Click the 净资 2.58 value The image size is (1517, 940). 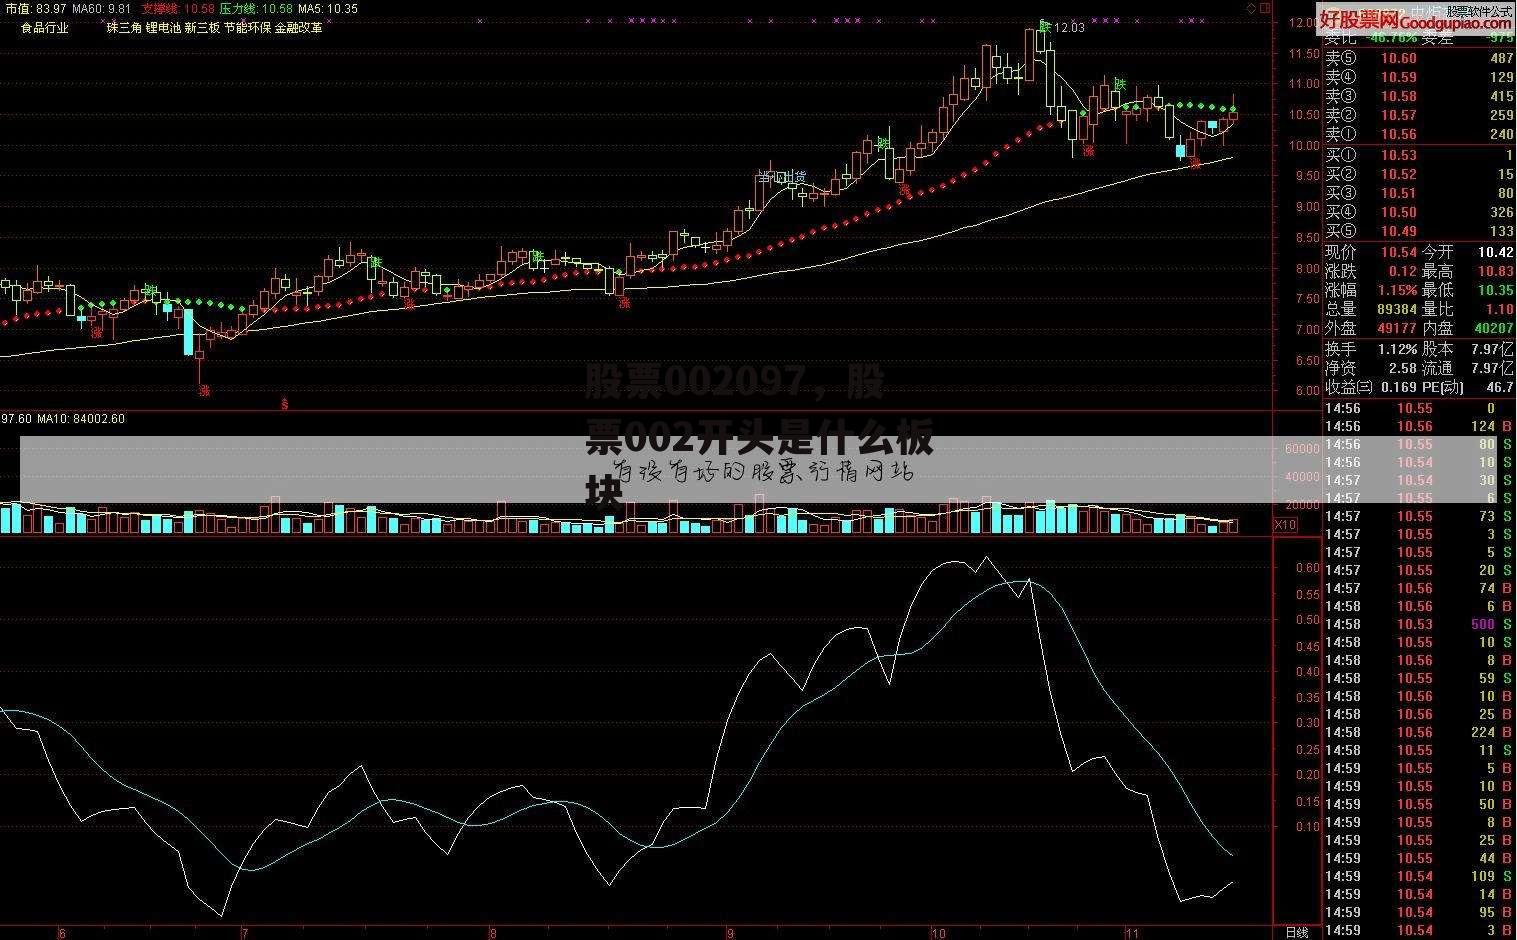pos(1404,368)
